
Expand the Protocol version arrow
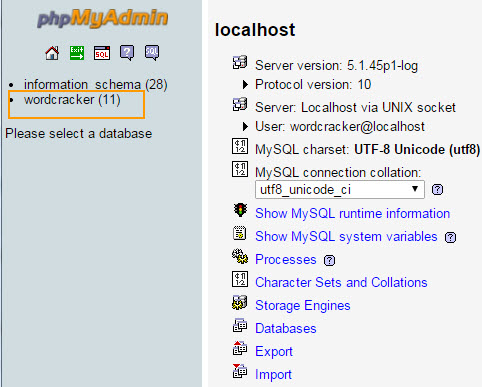245,84
